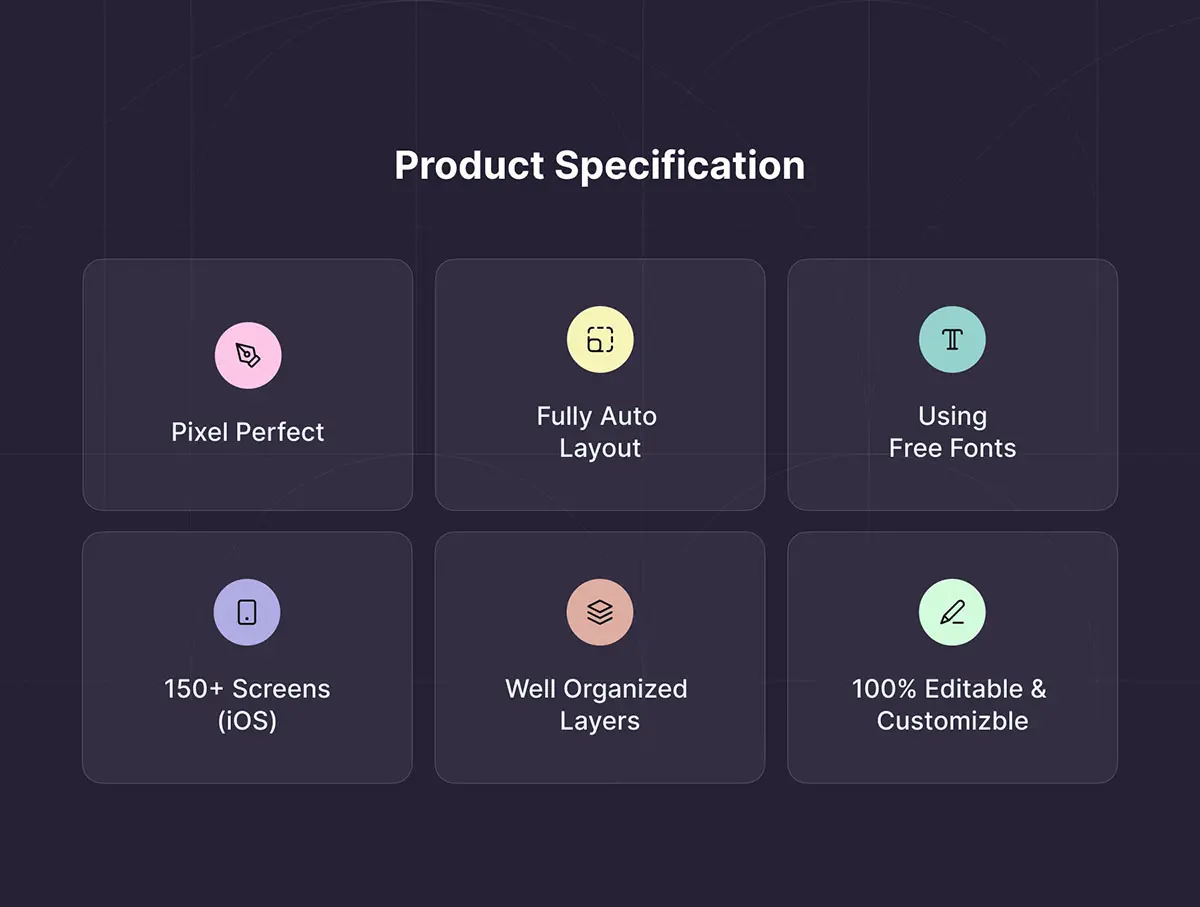
Task: Select the 'Well Organized Layers' label
Action: coord(597,704)
